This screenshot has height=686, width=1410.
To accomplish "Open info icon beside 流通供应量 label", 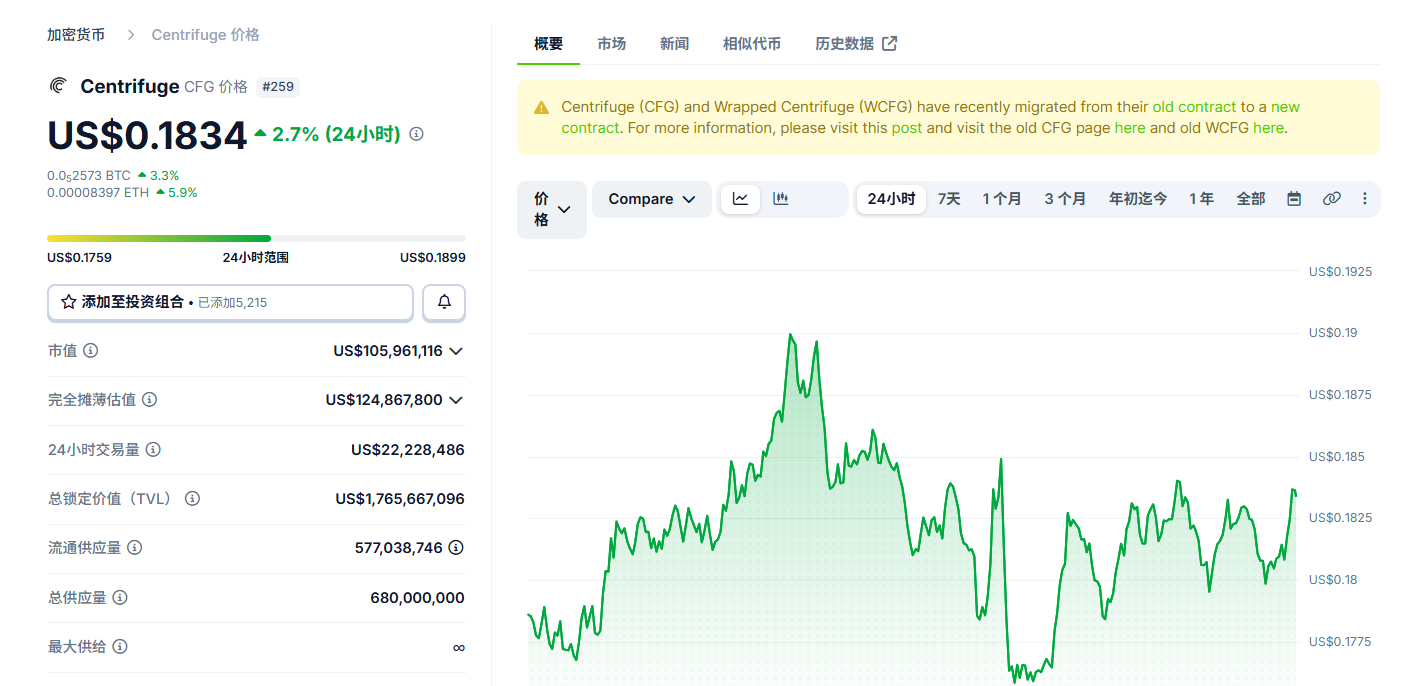I will tap(134, 548).
